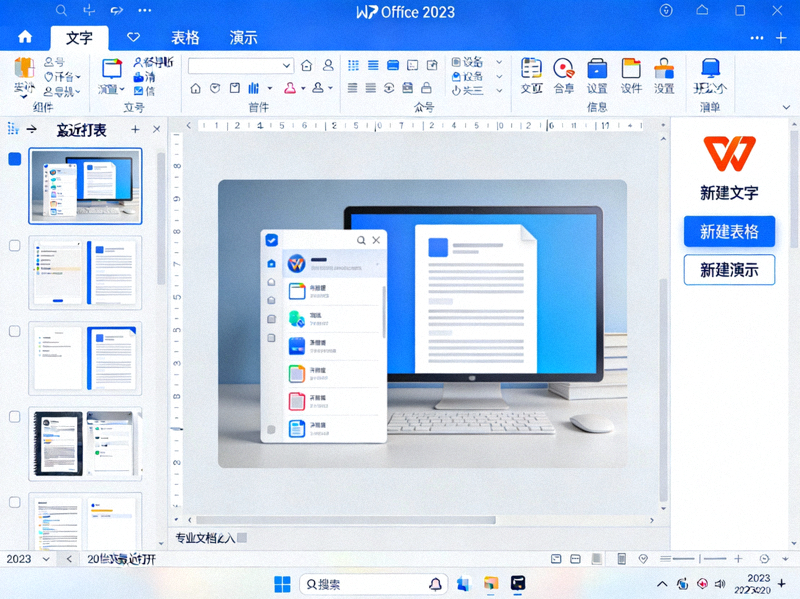Viewport: 800px width, 599px height.
Task: Toggle the heart favorite next to 文字 tab
Action: click(134, 37)
